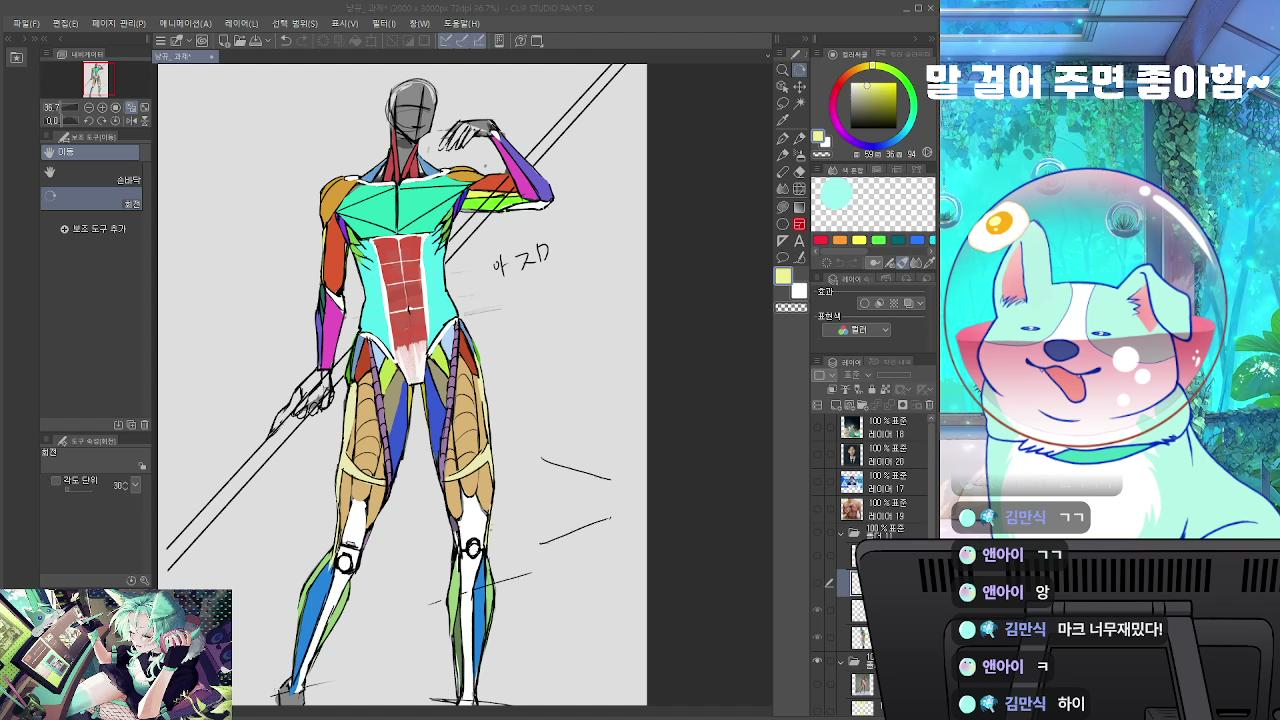Toggle visibility of 레이어 18

pos(818,428)
